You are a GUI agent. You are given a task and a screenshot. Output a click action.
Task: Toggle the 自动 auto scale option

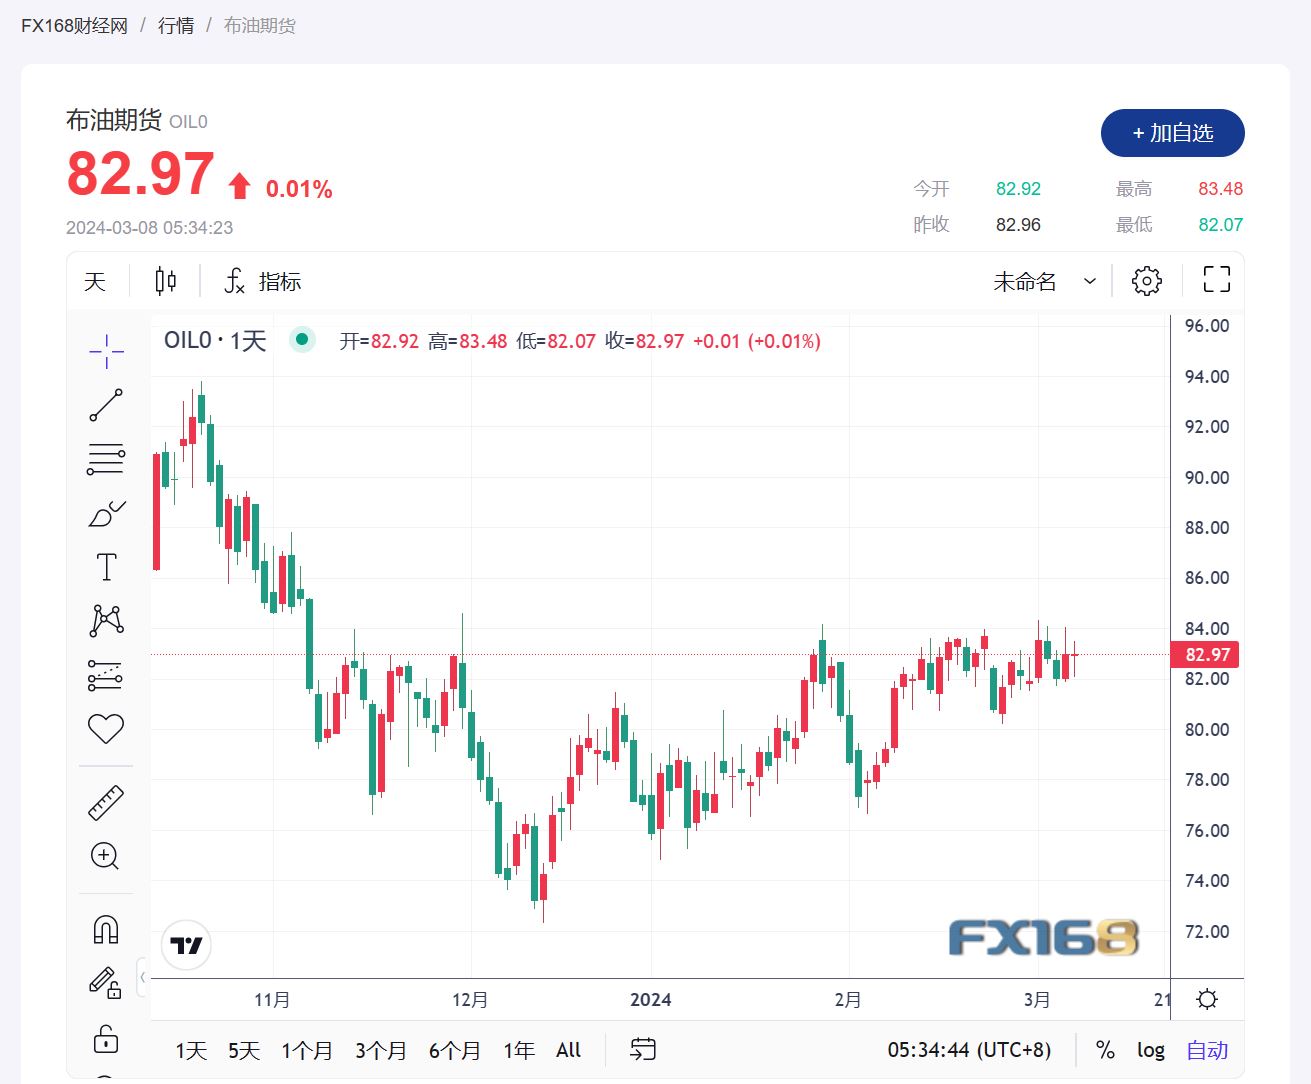tap(1207, 1050)
